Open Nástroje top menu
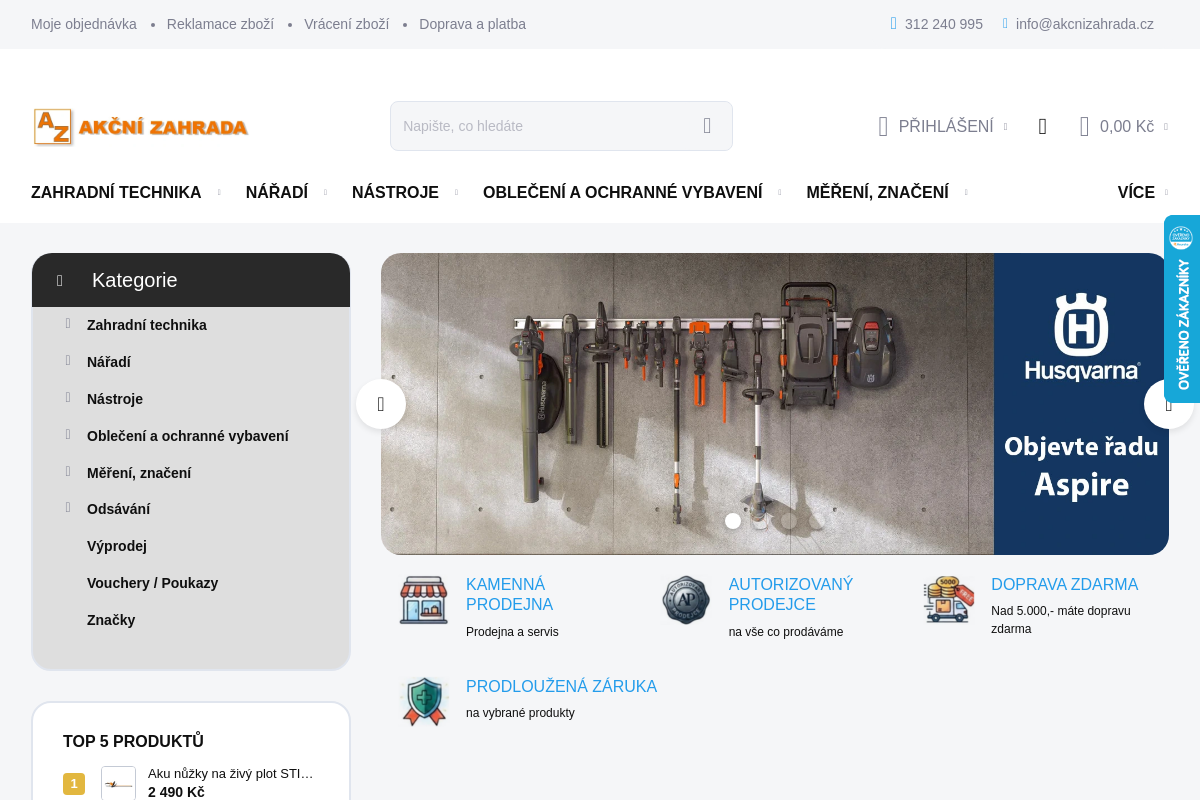 pyautogui.click(x=395, y=193)
